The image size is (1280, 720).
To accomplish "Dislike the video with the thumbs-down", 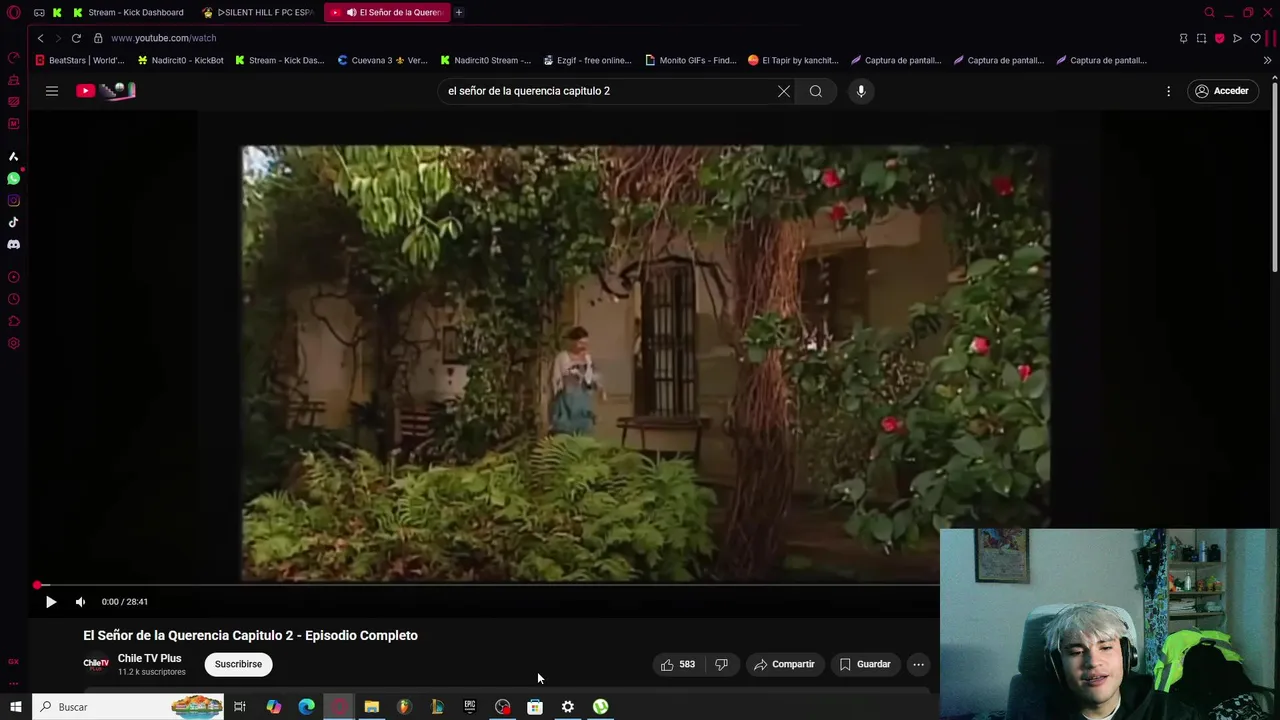I will (721, 664).
